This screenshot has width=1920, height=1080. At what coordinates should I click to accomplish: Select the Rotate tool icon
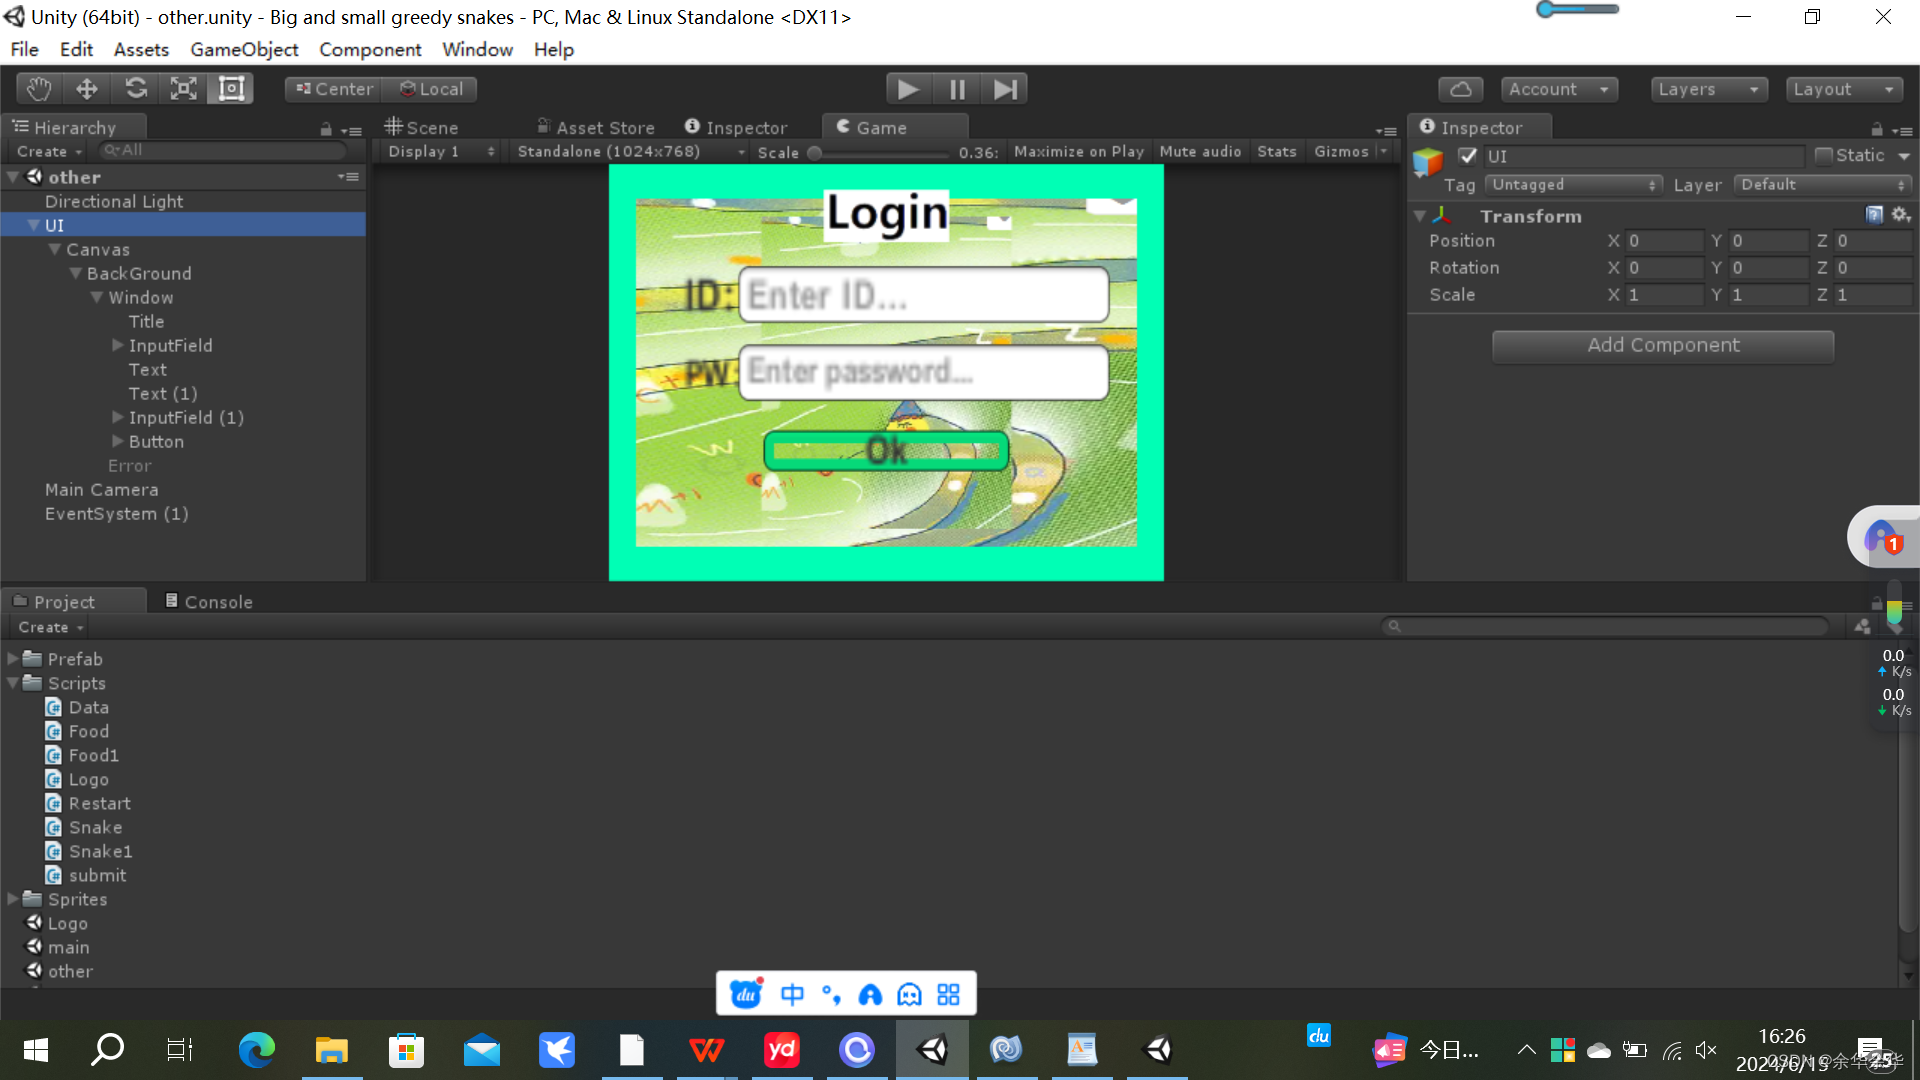pos(135,89)
